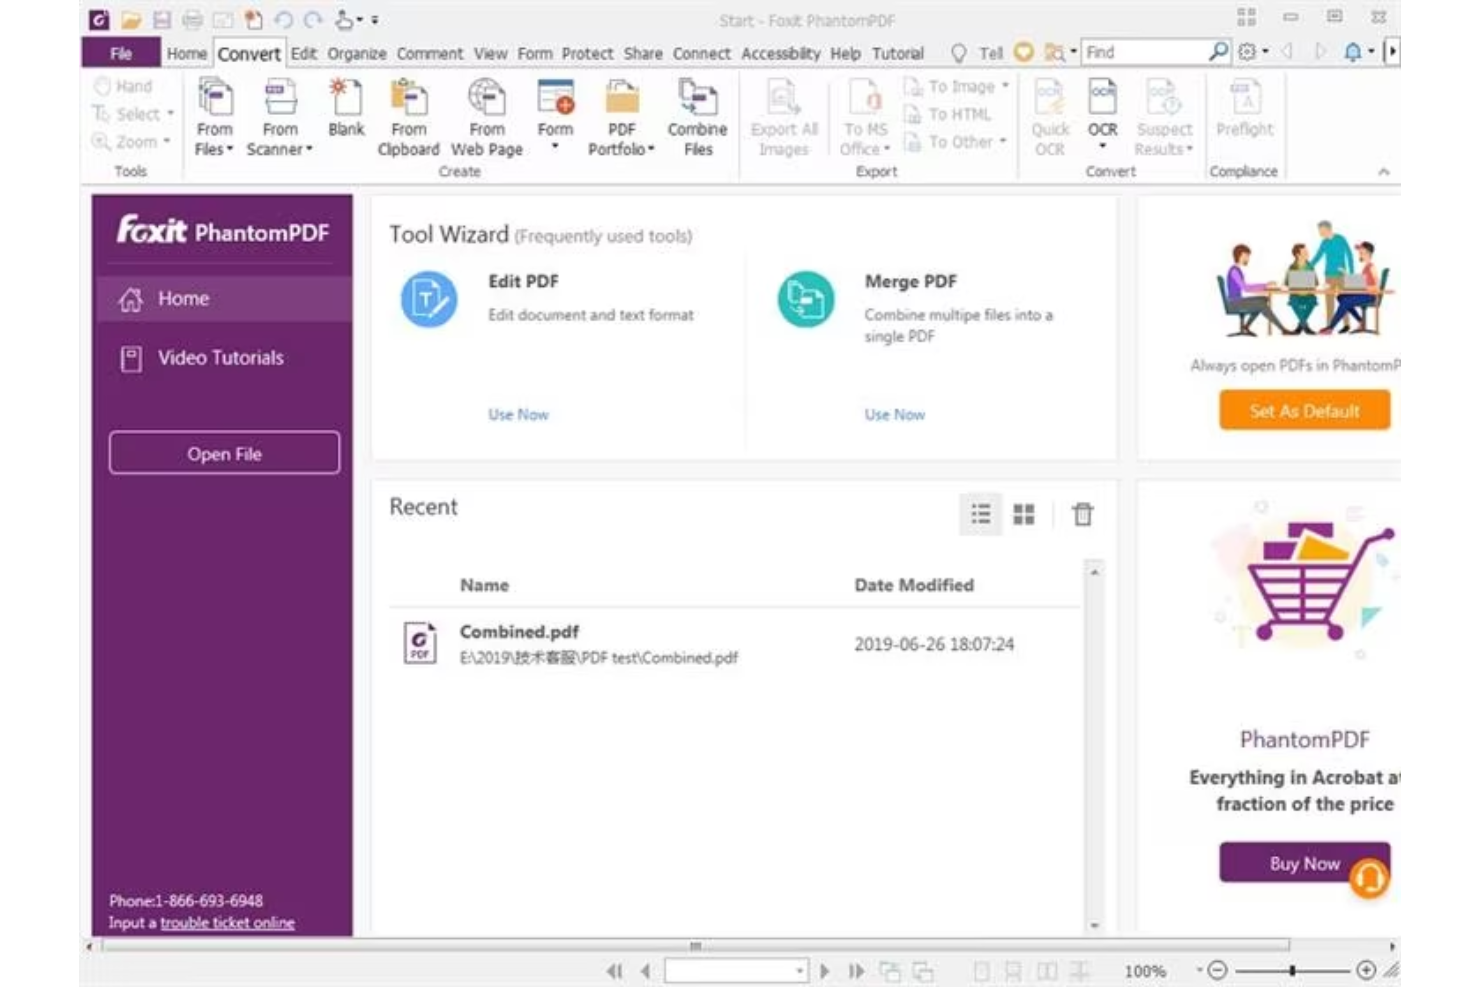1480x987 pixels.
Task: Open the Video Tutorials section
Action: click(x=219, y=357)
